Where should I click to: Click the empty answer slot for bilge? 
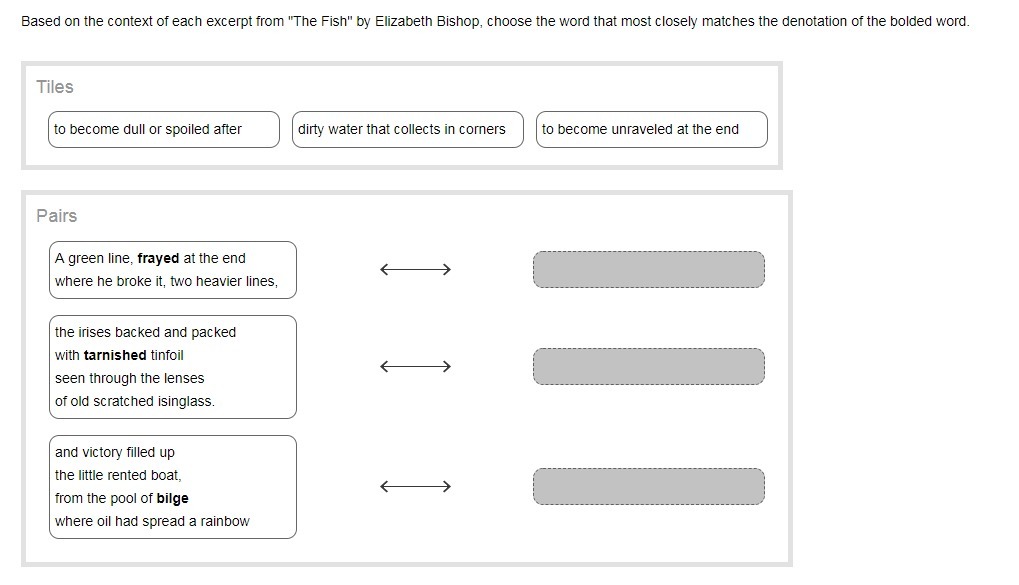point(648,487)
